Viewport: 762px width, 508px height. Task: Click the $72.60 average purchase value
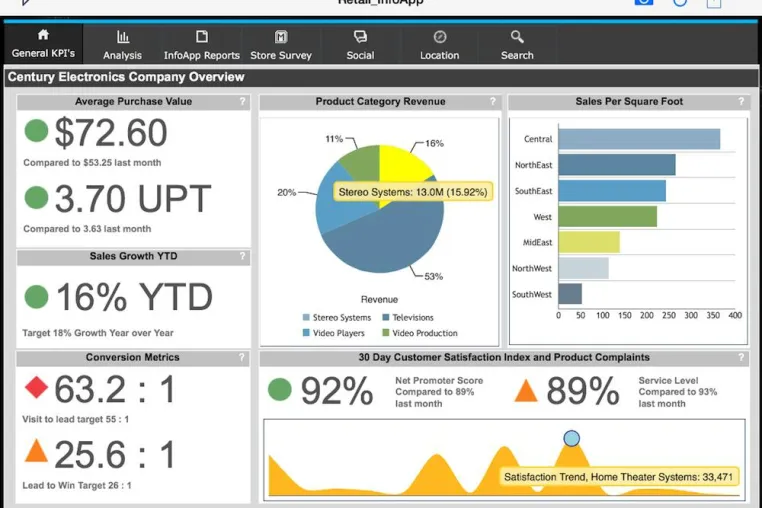tap(111, 133)
